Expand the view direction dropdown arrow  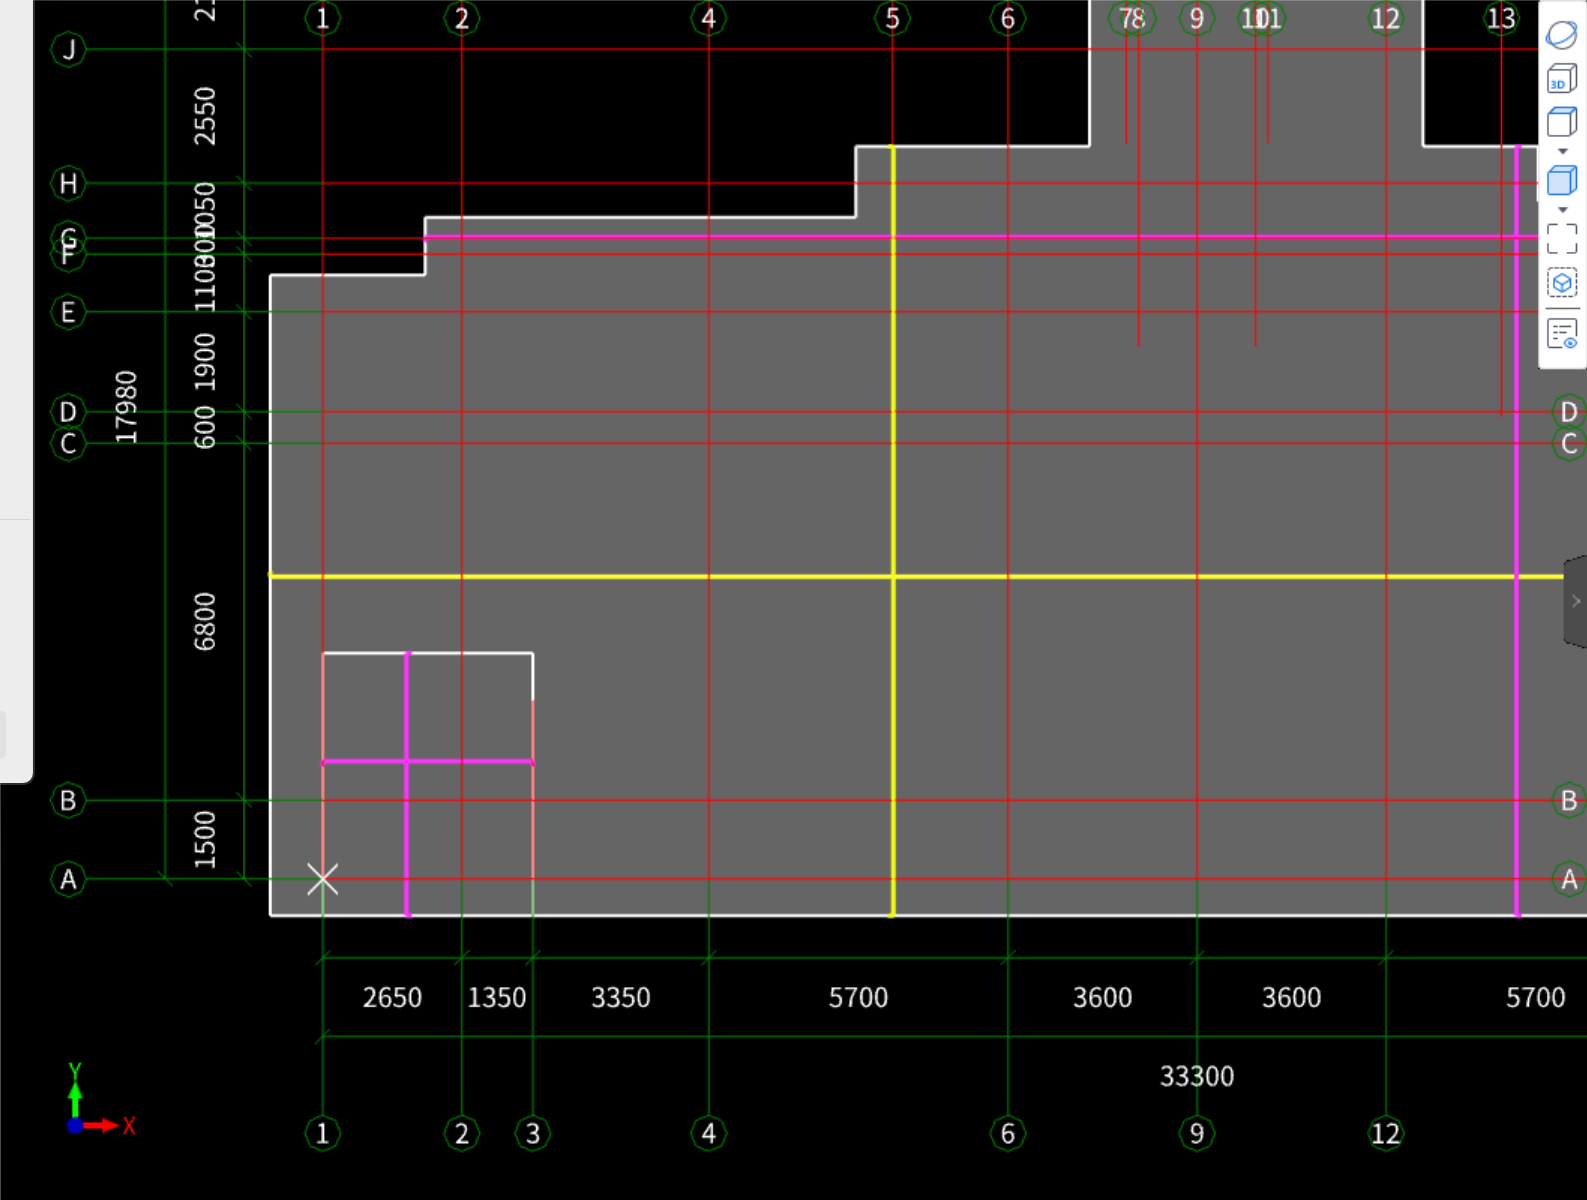(x=1563, y=152)
